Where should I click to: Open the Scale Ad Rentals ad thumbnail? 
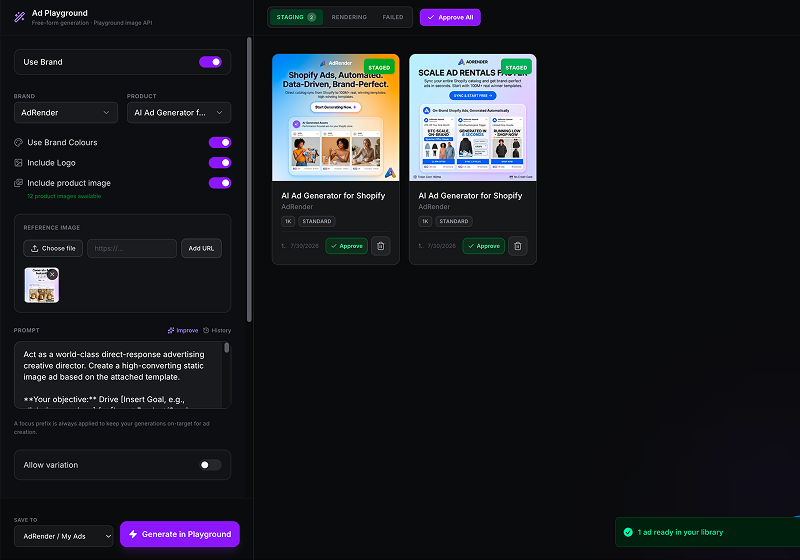(473, 117)
